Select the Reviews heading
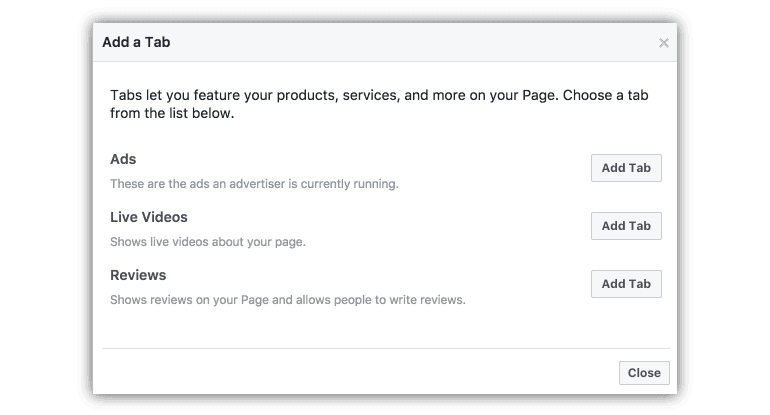The image size is (770, 415). 138,275
